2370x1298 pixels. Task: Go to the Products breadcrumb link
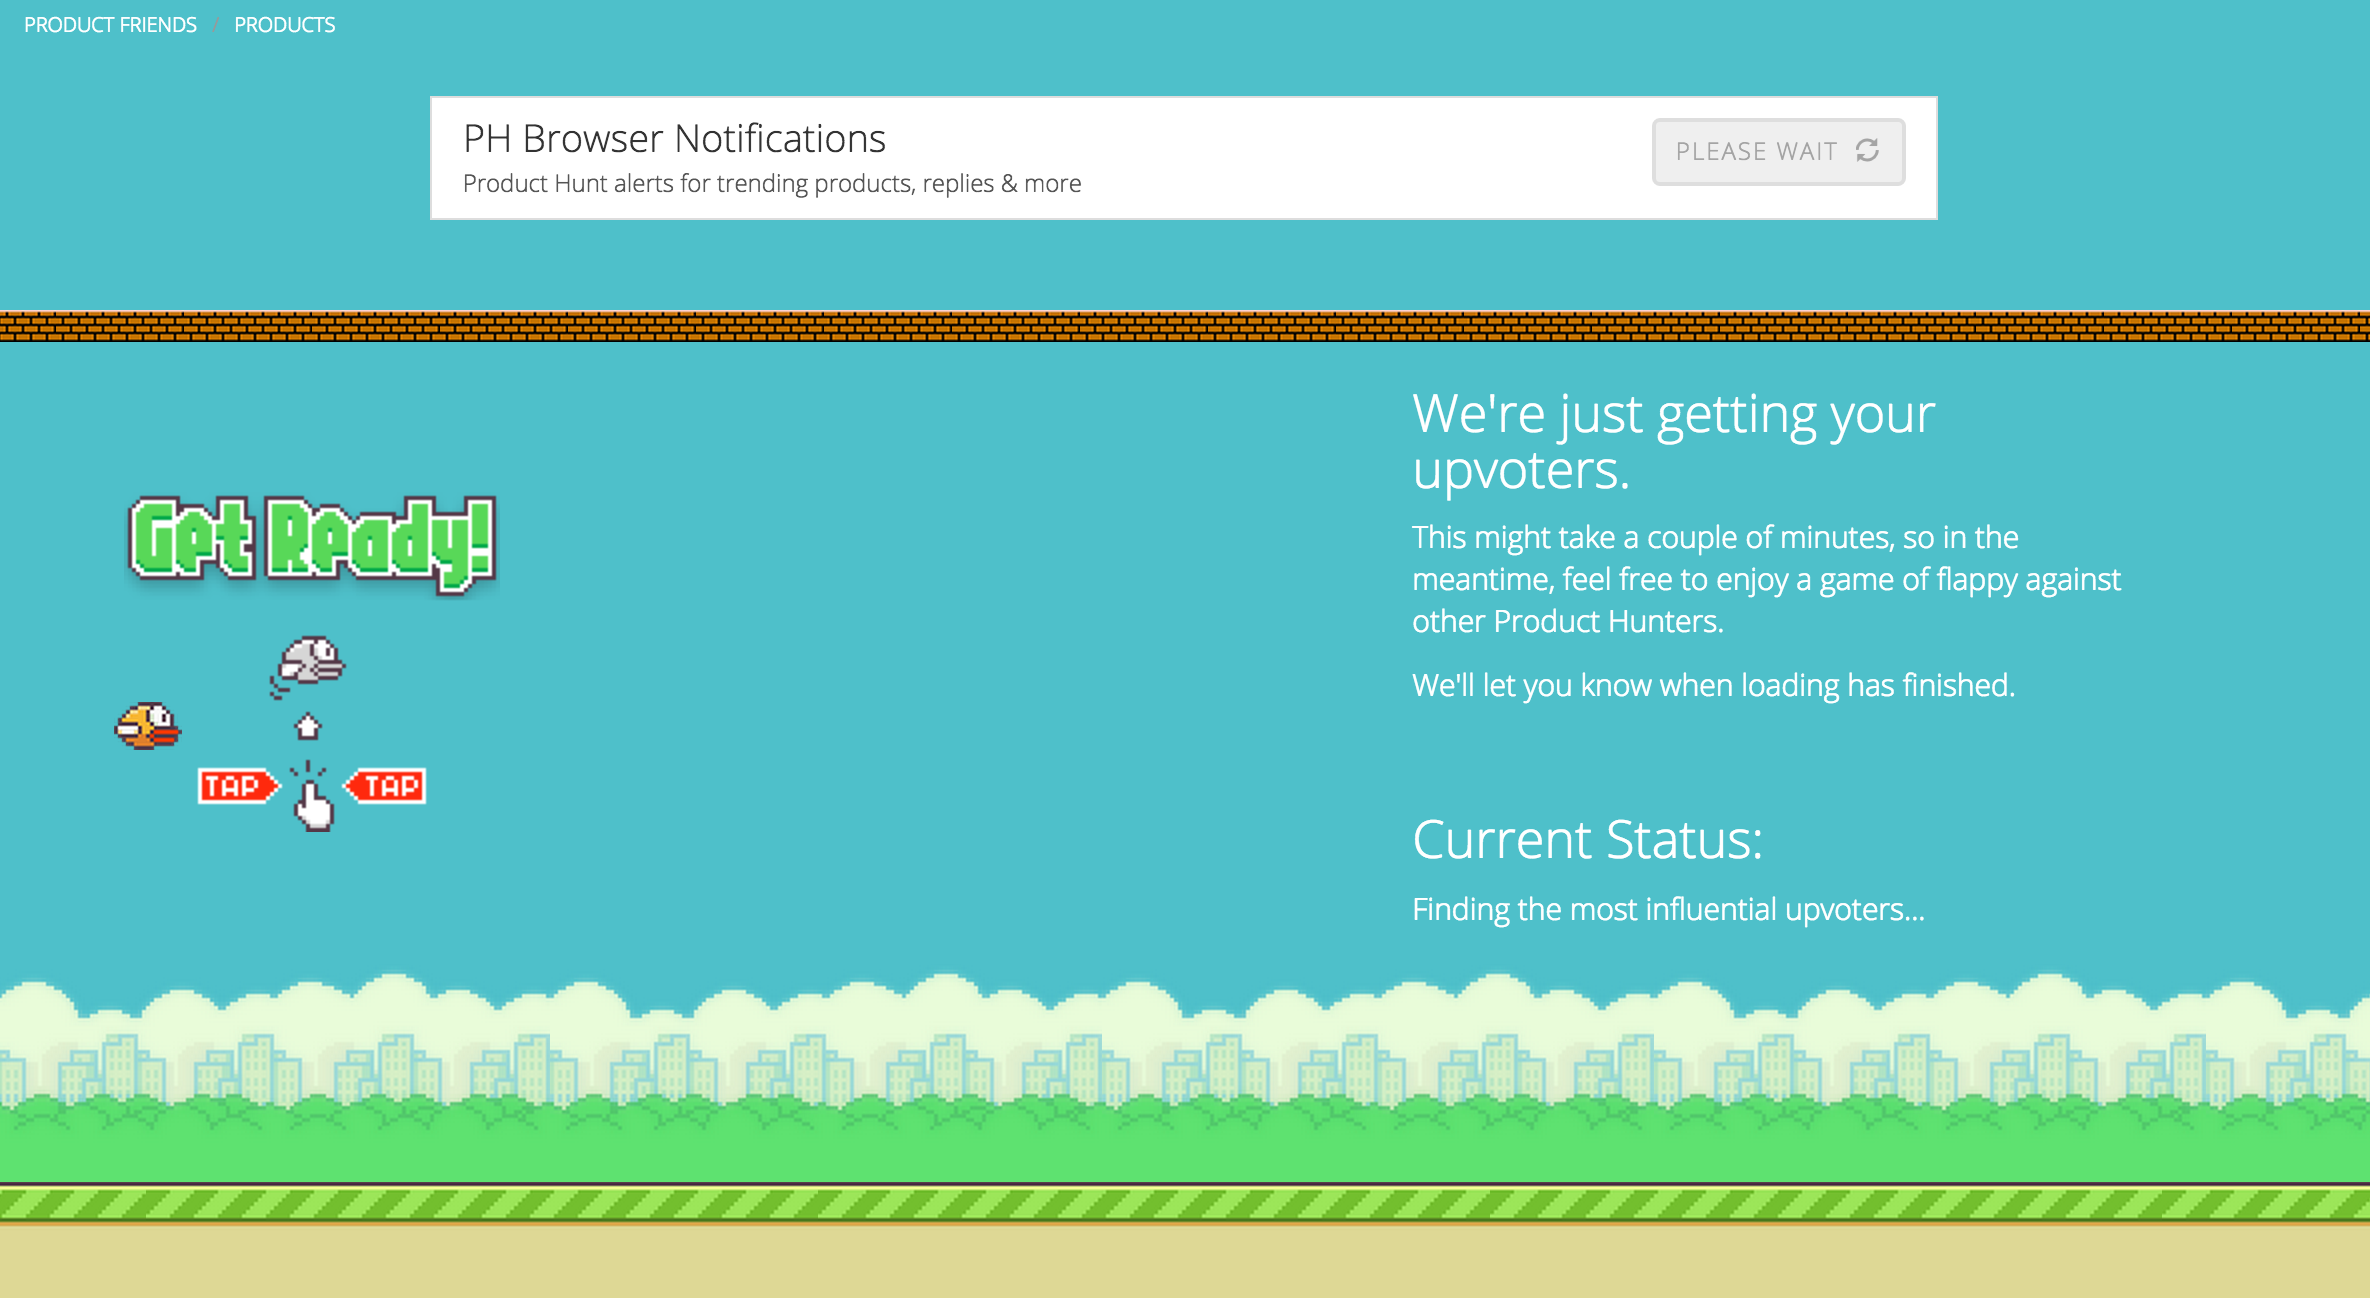[284, 25]
